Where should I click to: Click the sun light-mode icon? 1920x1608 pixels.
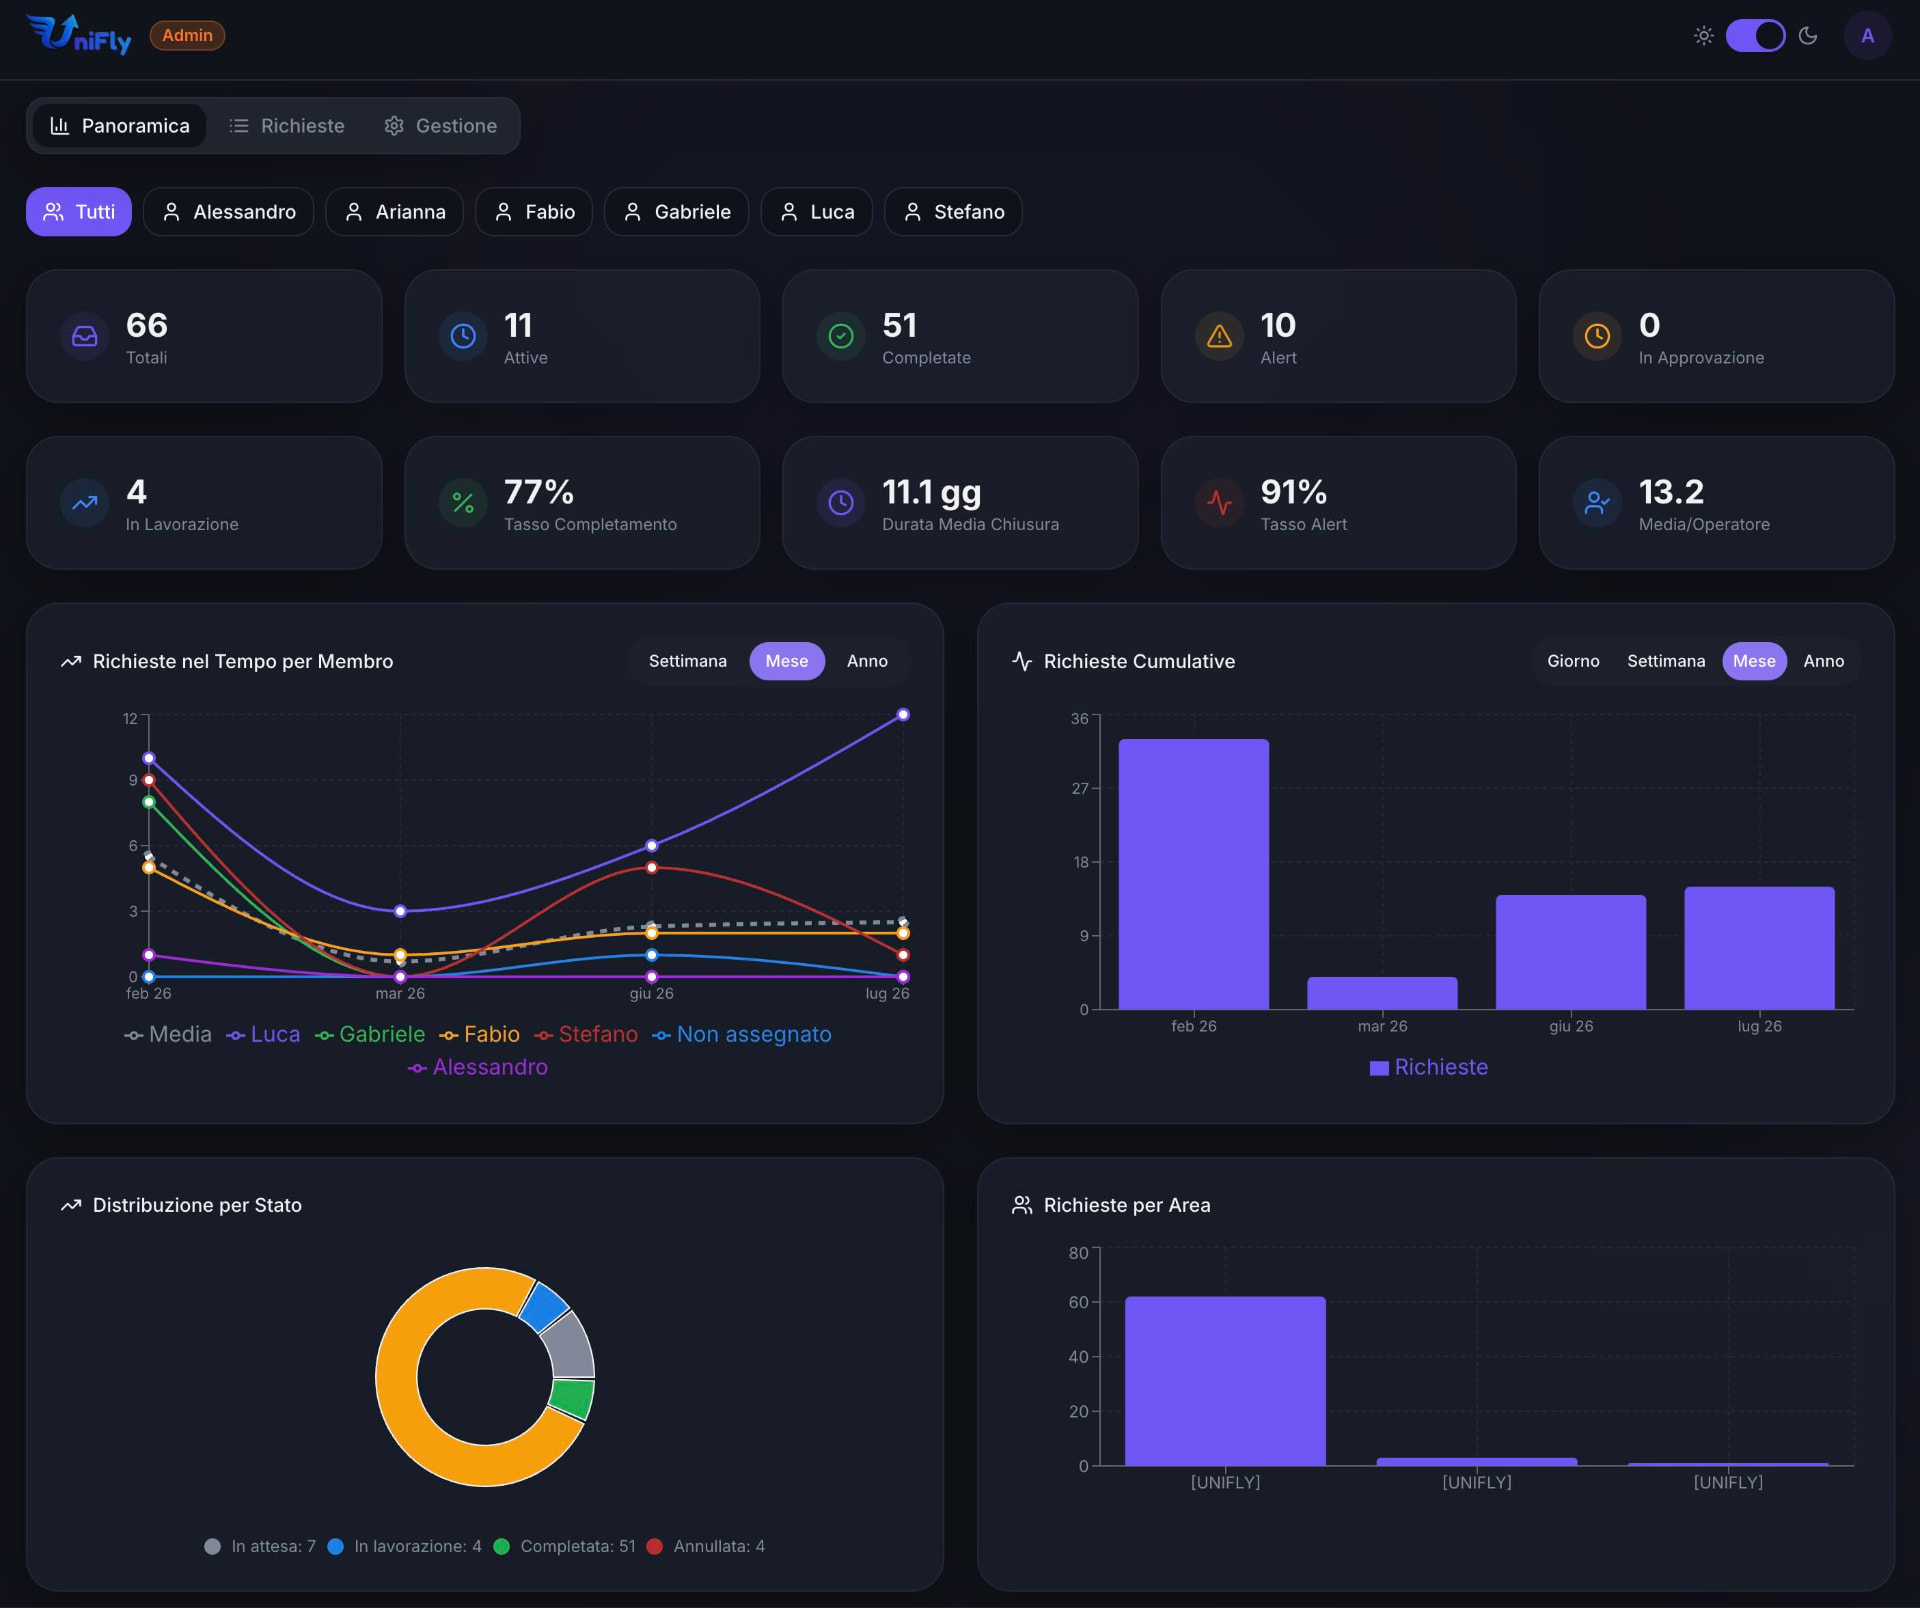point(1704,36)
